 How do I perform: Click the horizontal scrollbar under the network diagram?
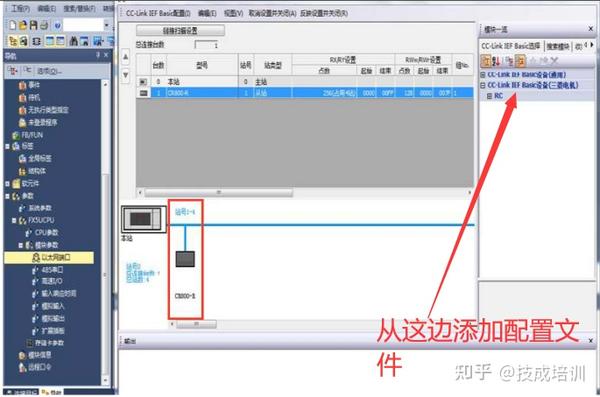(195, 324)
